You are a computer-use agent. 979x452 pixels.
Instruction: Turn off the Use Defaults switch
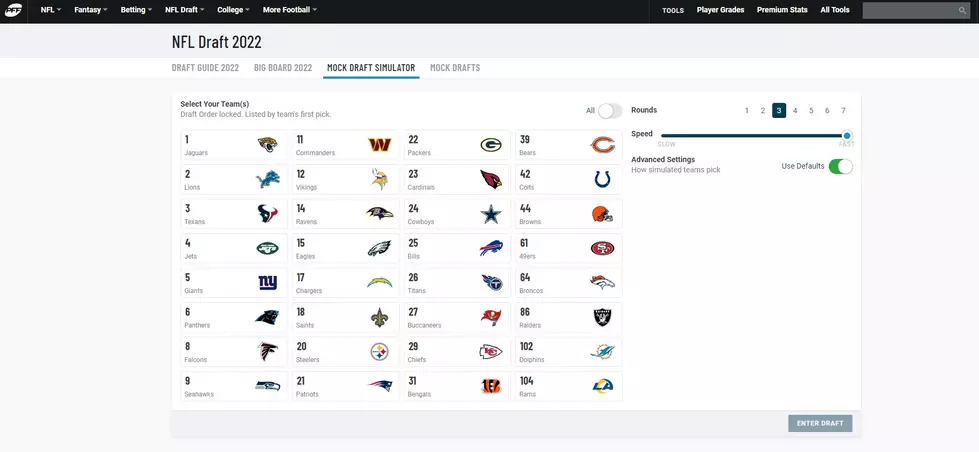pos(840,167)
